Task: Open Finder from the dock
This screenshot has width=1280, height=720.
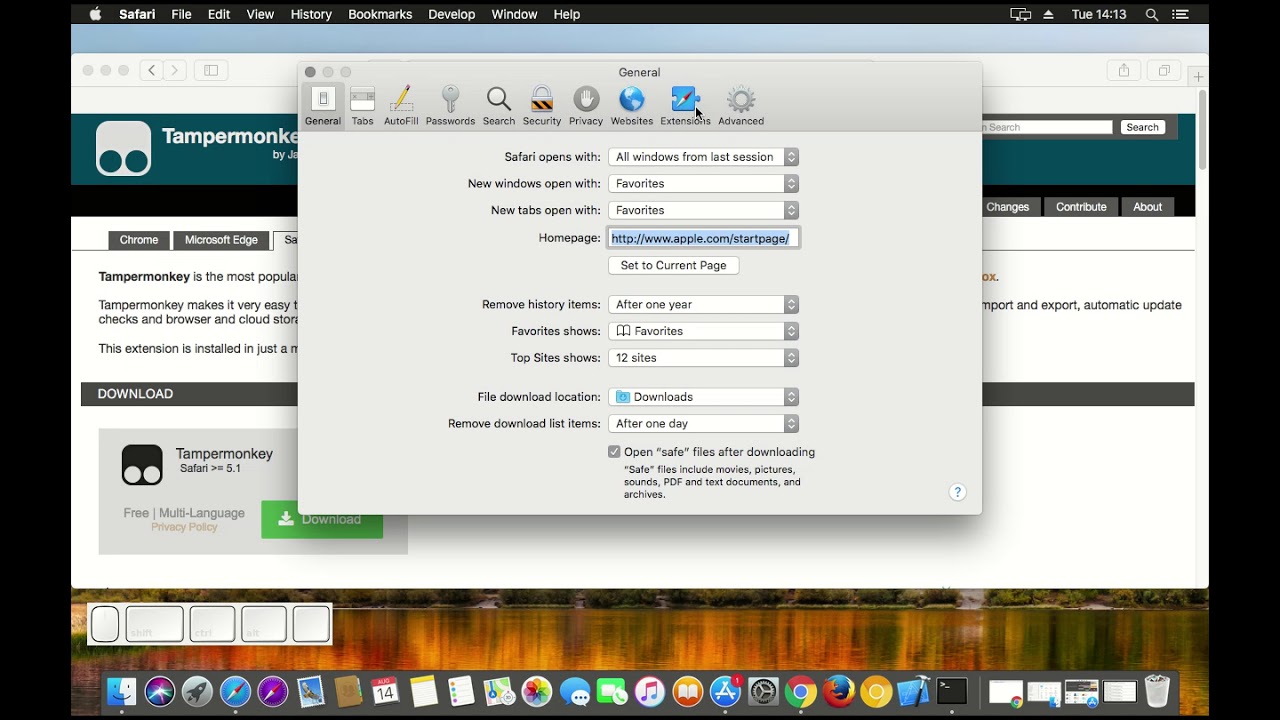Action: tap(121, 691)
